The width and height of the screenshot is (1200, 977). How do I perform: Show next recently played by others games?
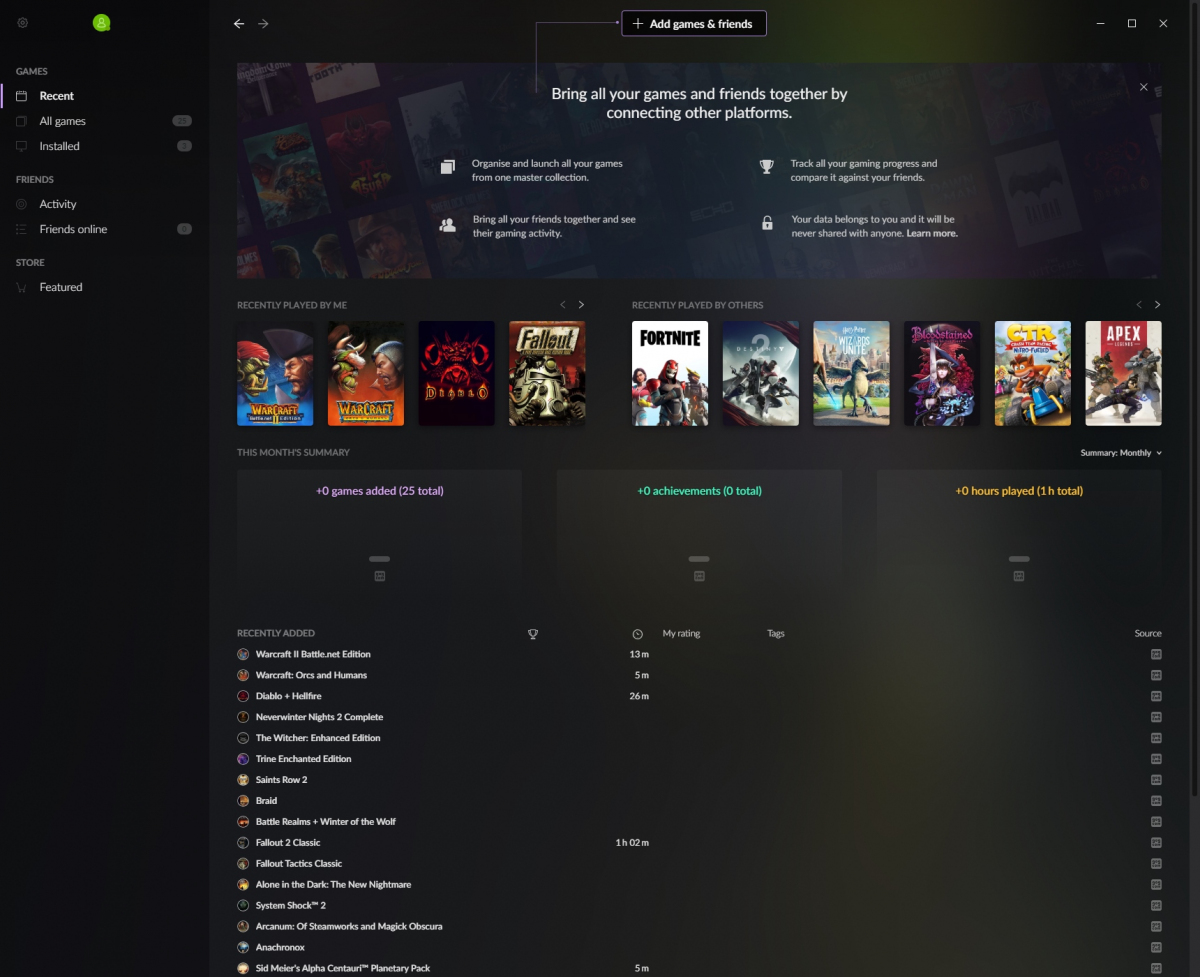click(1157, 305)
